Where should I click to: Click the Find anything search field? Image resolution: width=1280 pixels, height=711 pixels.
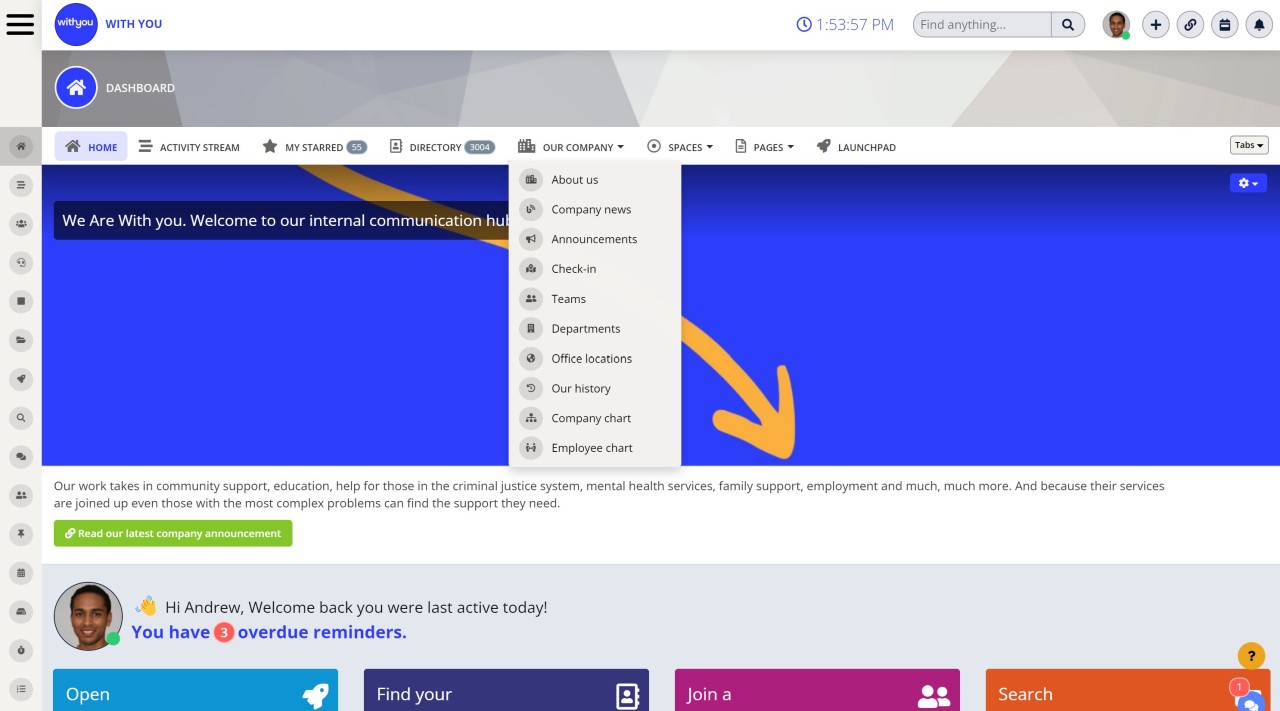(980, 24)
